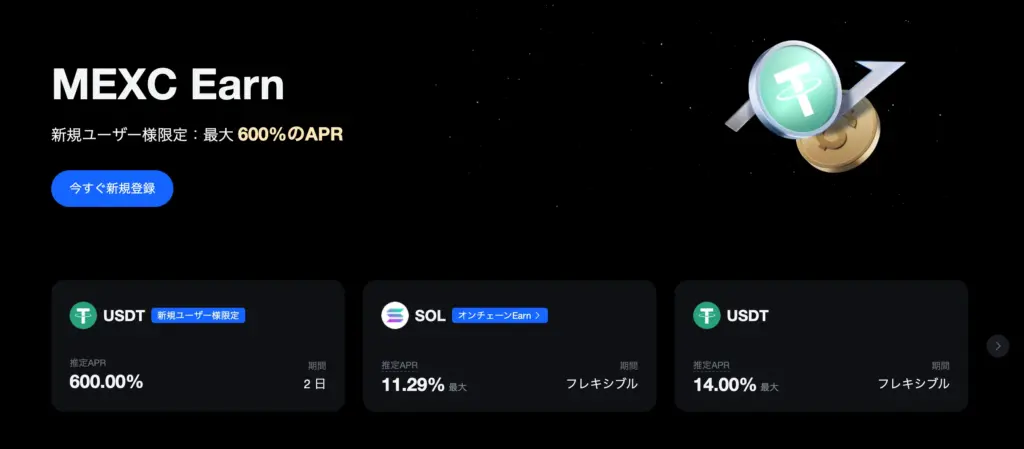Click フレキシブル period on the 14.00% card
The width and height of the screenshot is (1024, 449).
(913, 384)
